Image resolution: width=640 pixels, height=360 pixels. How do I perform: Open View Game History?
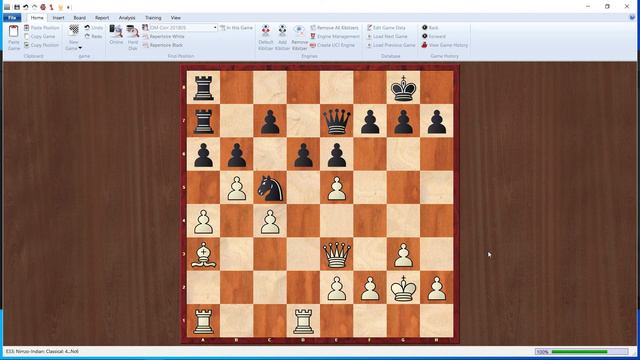pos(444,45)
